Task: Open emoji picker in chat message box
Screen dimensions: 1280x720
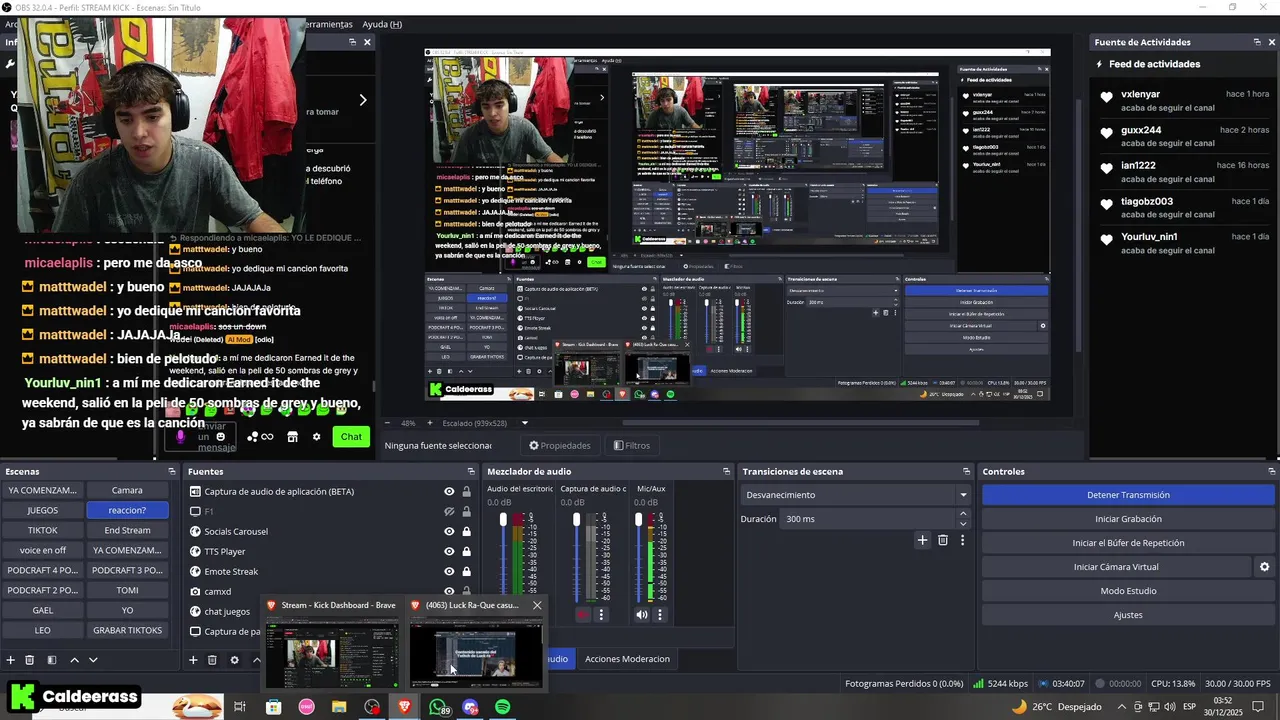Action: point(221,437)
